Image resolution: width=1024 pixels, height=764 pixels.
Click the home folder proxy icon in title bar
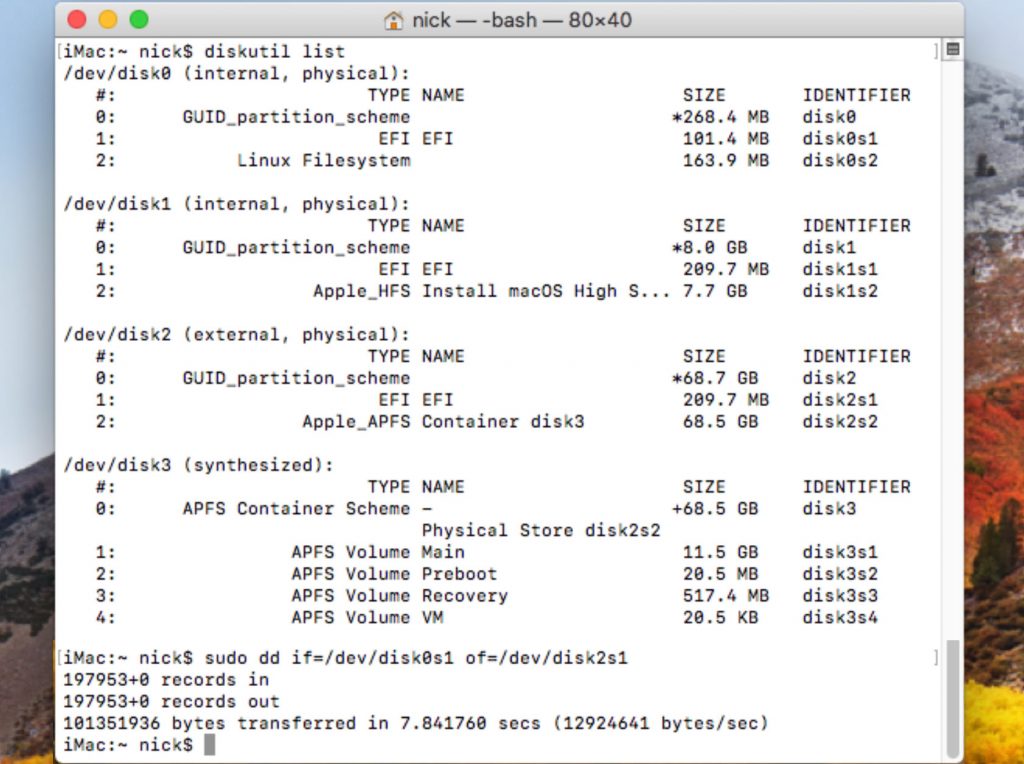coord(394,20)
